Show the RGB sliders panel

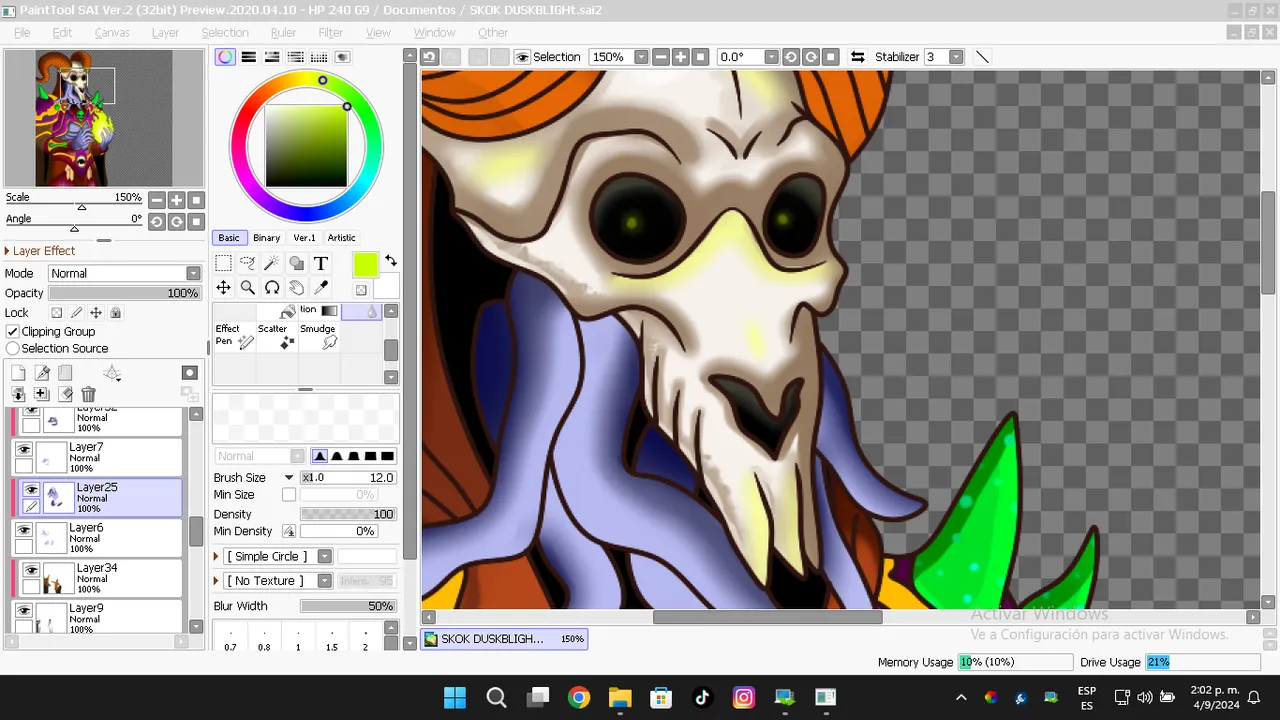pyautogui.click(x=248, y=57)
